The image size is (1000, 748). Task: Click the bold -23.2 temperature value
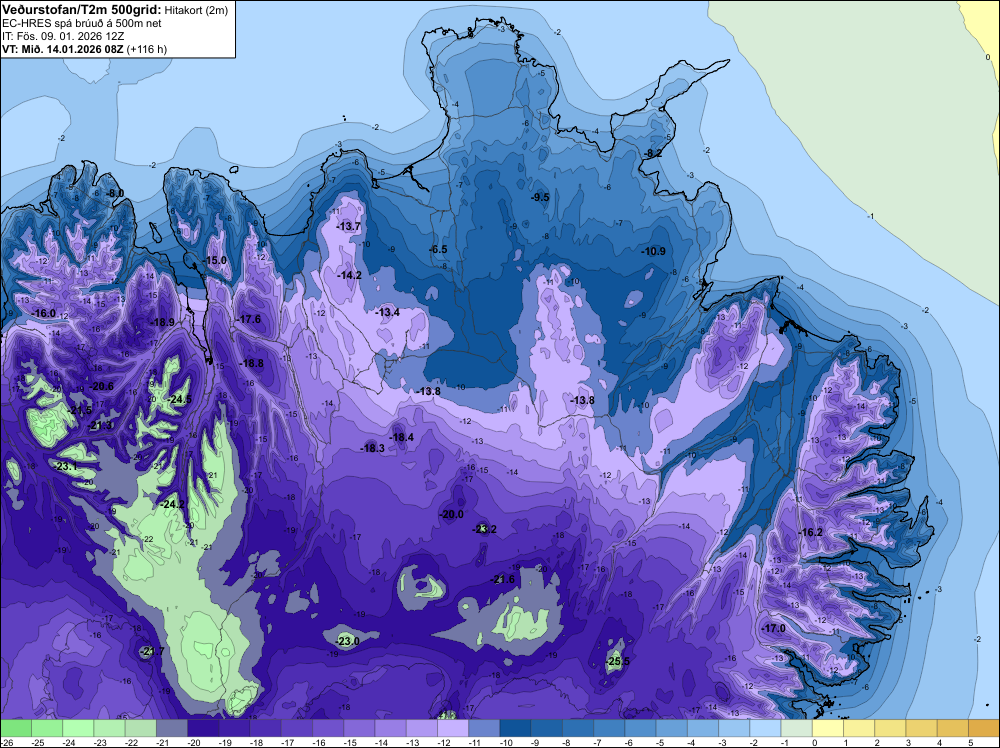click(485, 529)
